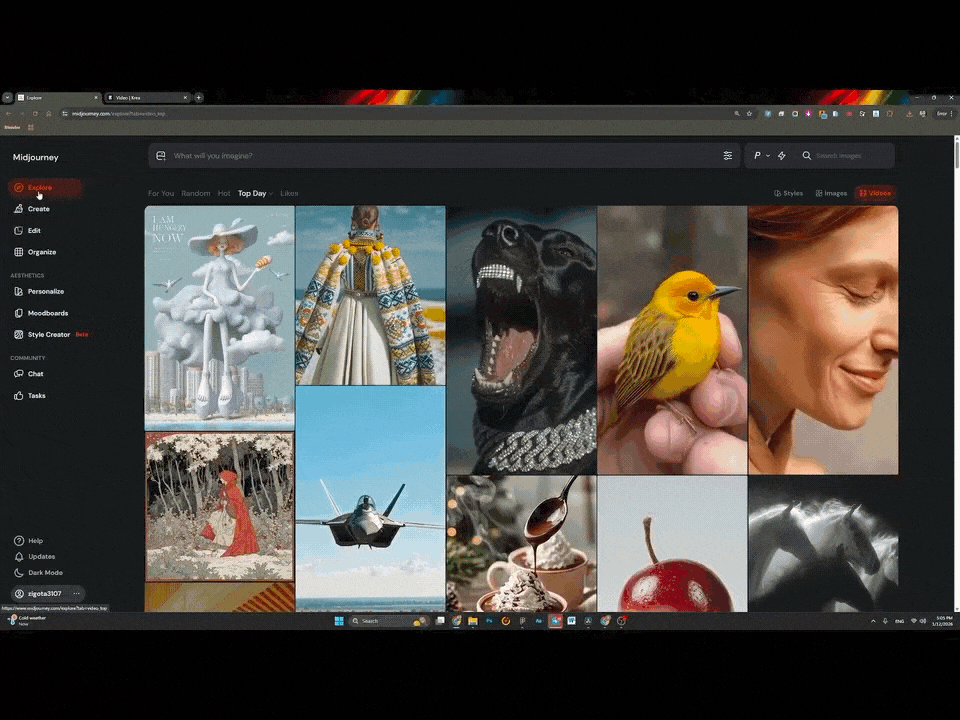
Task: Open After Effects from the taskbar
Action: (539, 621)
